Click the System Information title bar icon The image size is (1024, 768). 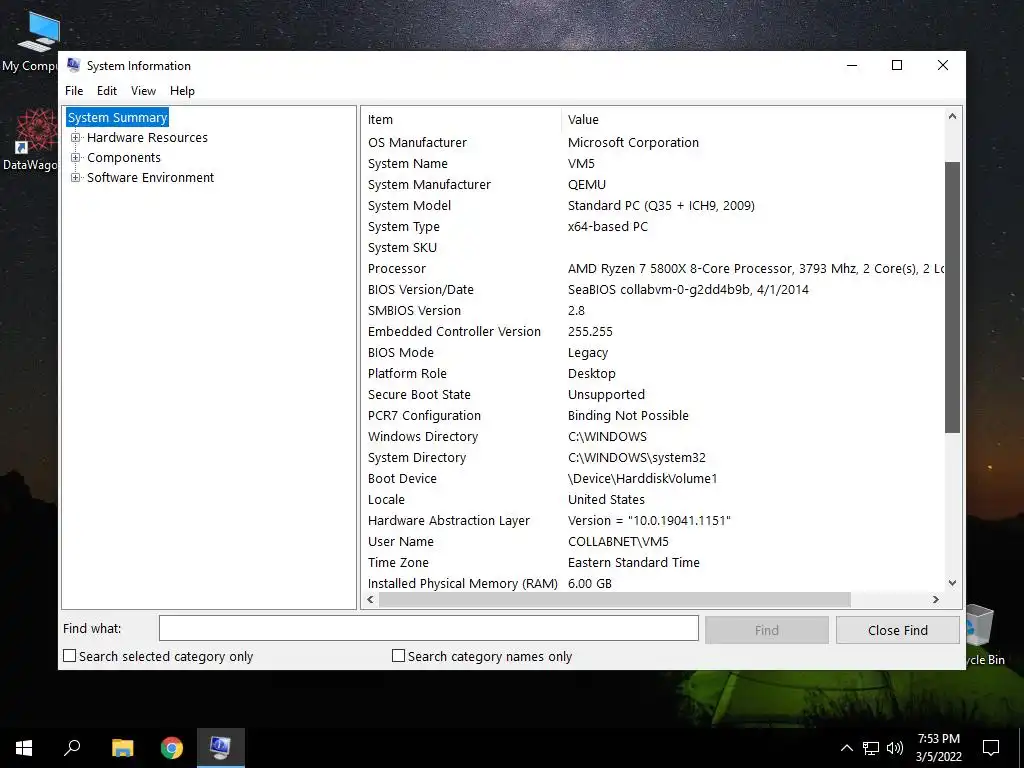coord(74,65)
